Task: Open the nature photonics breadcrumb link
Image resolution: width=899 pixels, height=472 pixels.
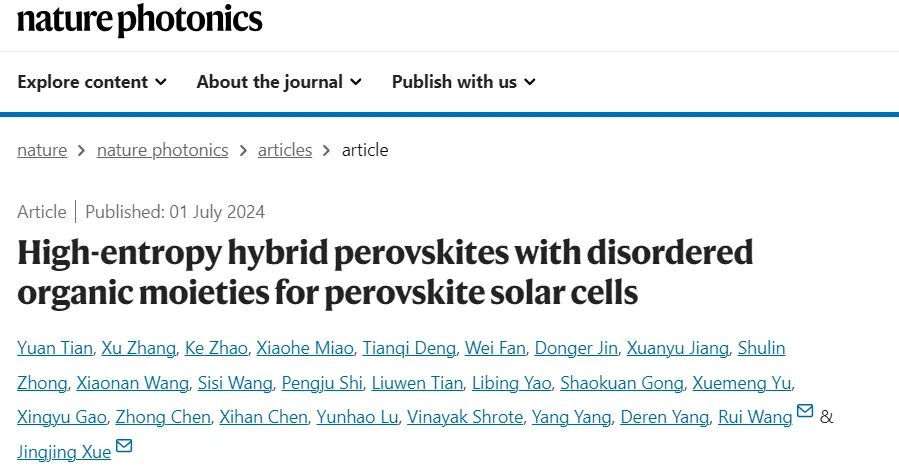Action: point(162,150)
